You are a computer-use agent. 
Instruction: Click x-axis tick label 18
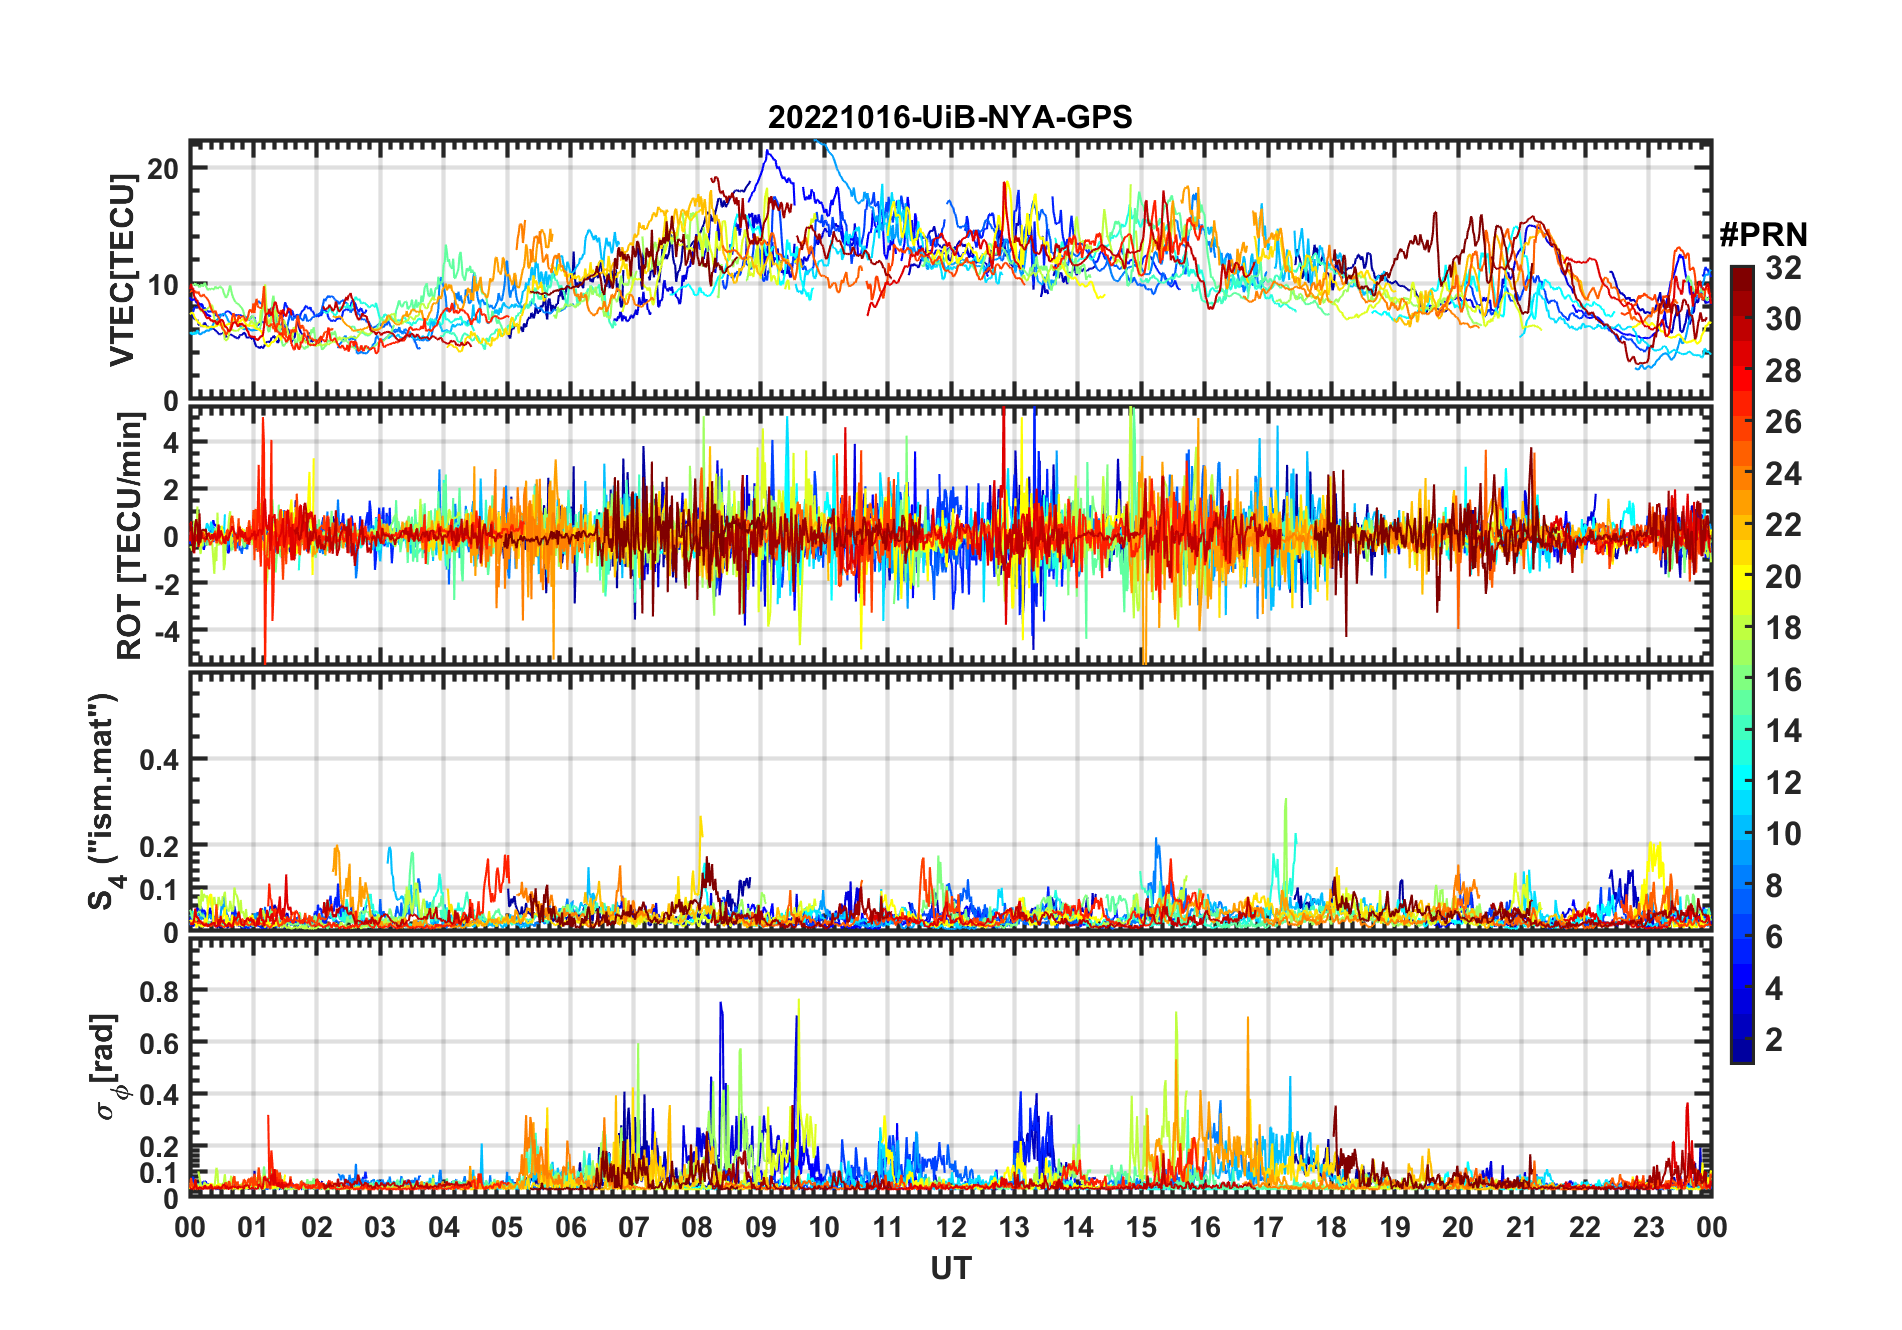pos(1331,1227)
